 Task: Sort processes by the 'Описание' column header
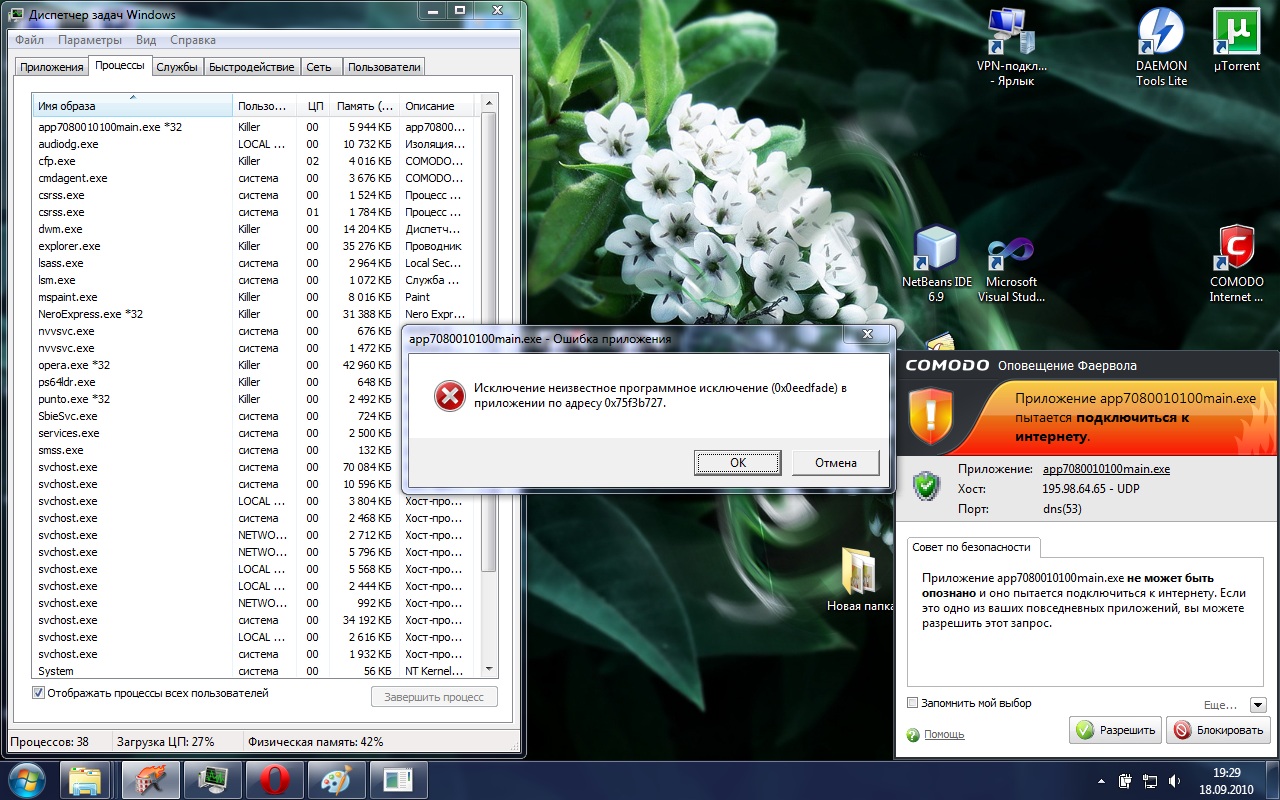click(439, 106)
